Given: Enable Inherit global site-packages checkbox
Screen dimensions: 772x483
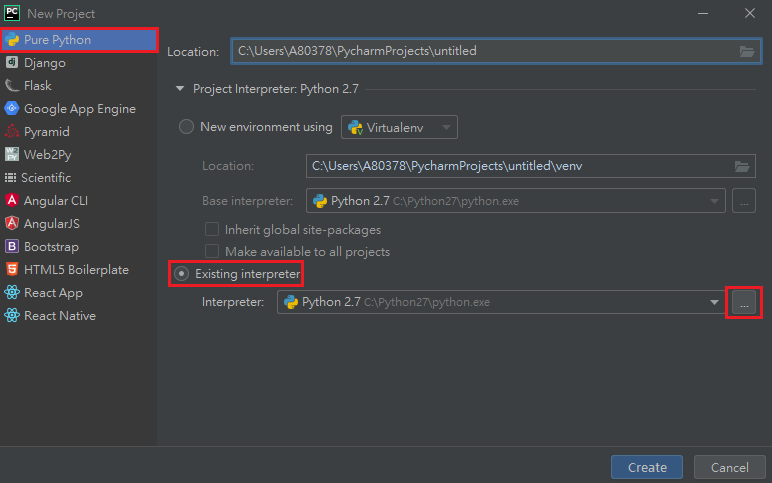Looking at the screenshot, I should coord(212,229).
